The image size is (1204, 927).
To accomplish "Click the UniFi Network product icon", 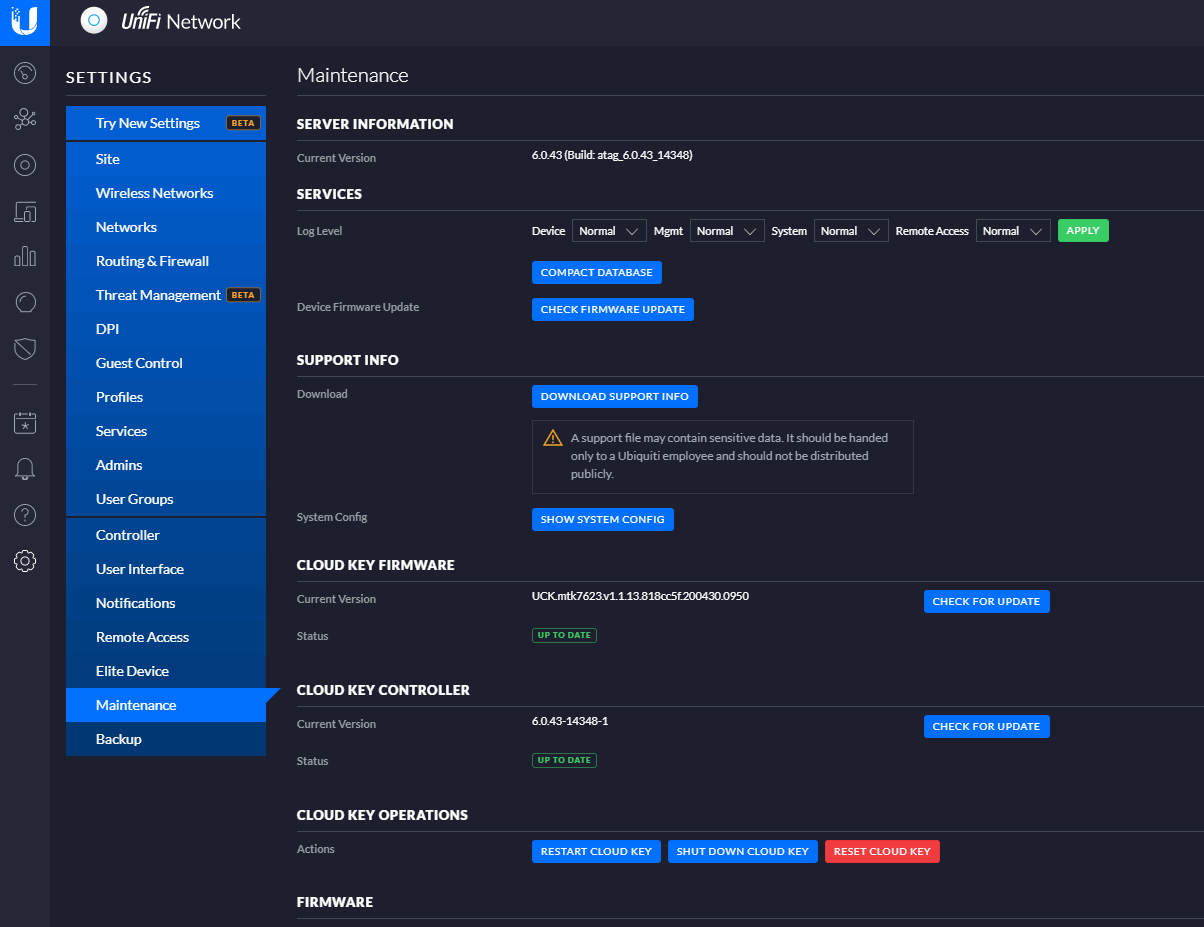I will [94, 21].
